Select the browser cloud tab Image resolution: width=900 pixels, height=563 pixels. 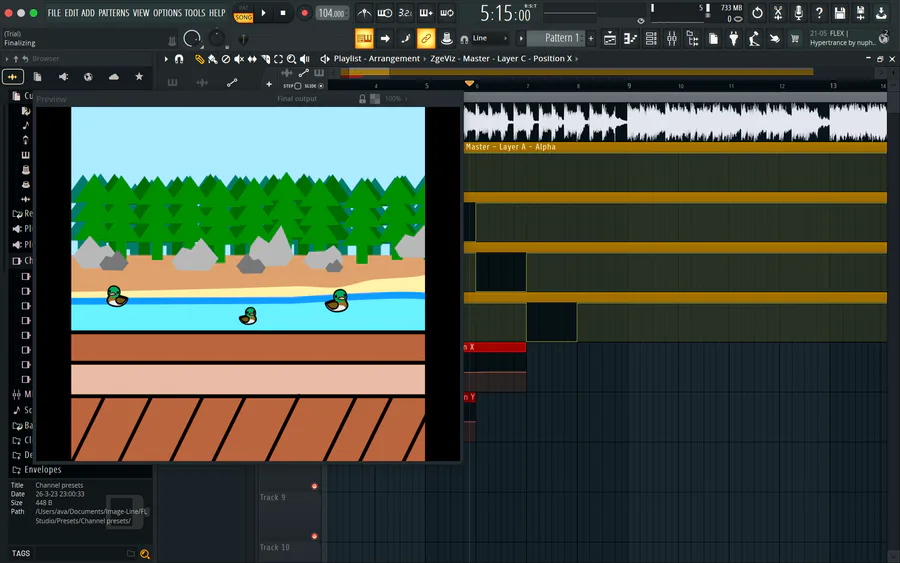click(x=114, y=77)
